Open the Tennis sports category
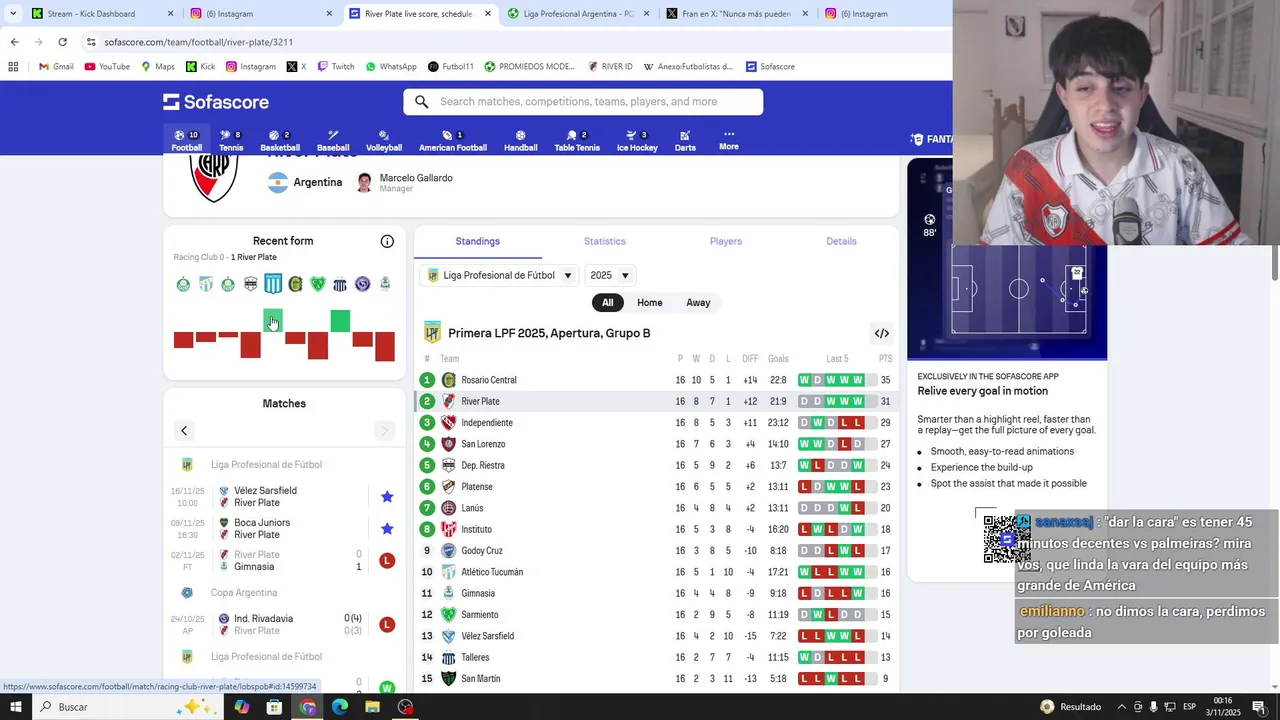 pyautogui.click(x=231, y=141)
